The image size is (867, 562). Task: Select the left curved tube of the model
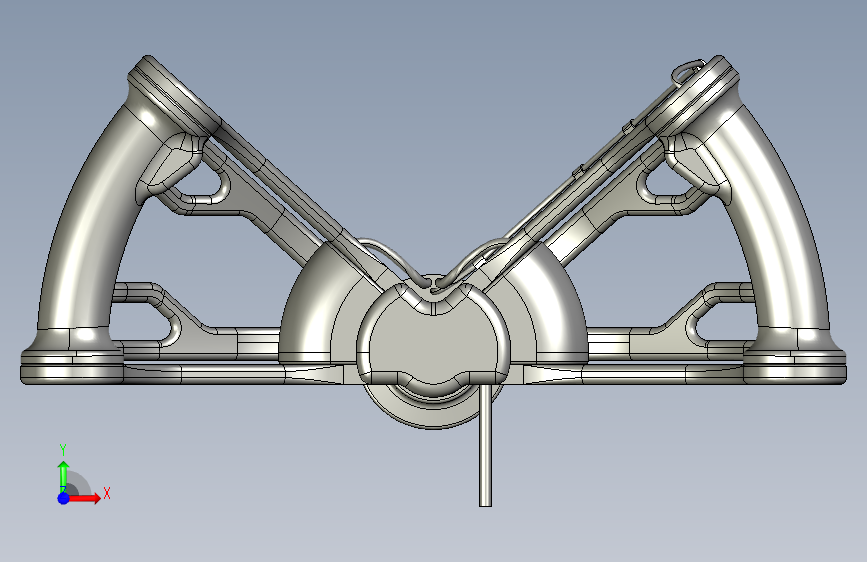[x=88, y=221]
